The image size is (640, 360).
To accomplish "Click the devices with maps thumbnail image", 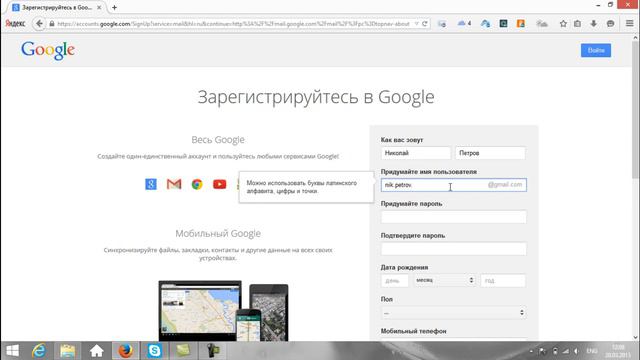I will [x=223, y=311].
